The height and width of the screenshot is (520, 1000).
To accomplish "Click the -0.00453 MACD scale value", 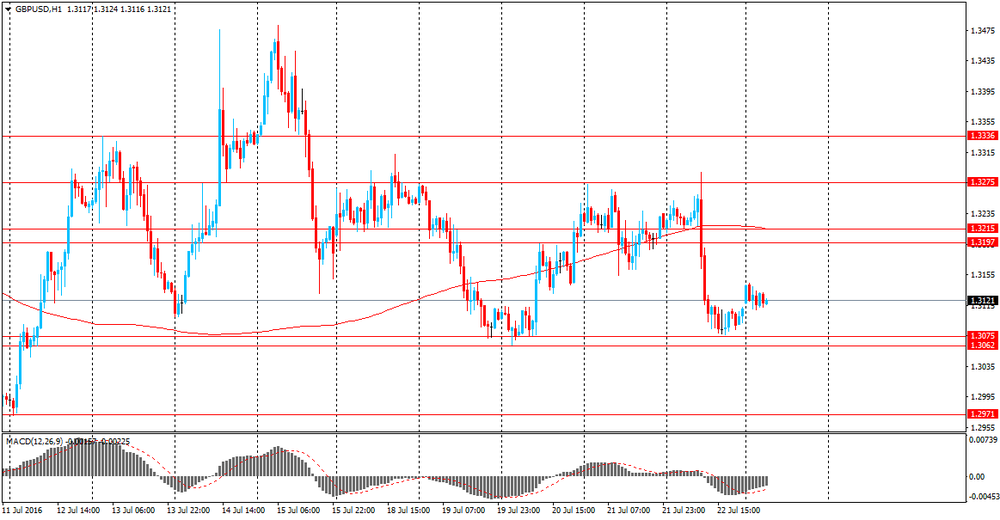I will [983, 496].
